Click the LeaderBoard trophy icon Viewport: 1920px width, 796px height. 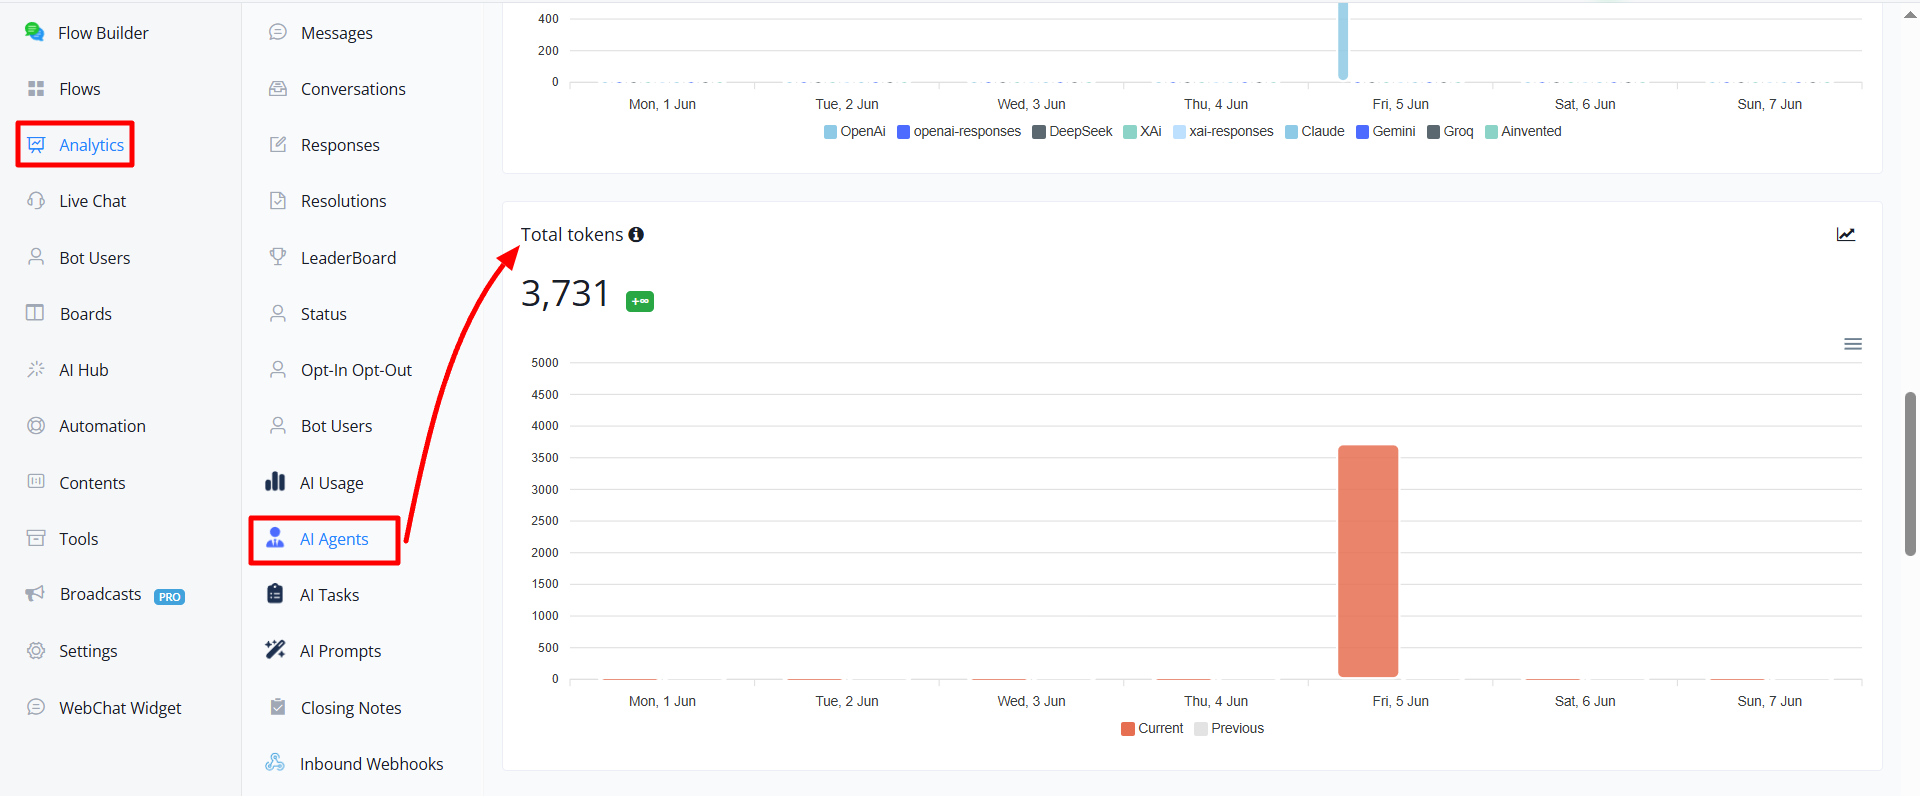pos(278,257)
